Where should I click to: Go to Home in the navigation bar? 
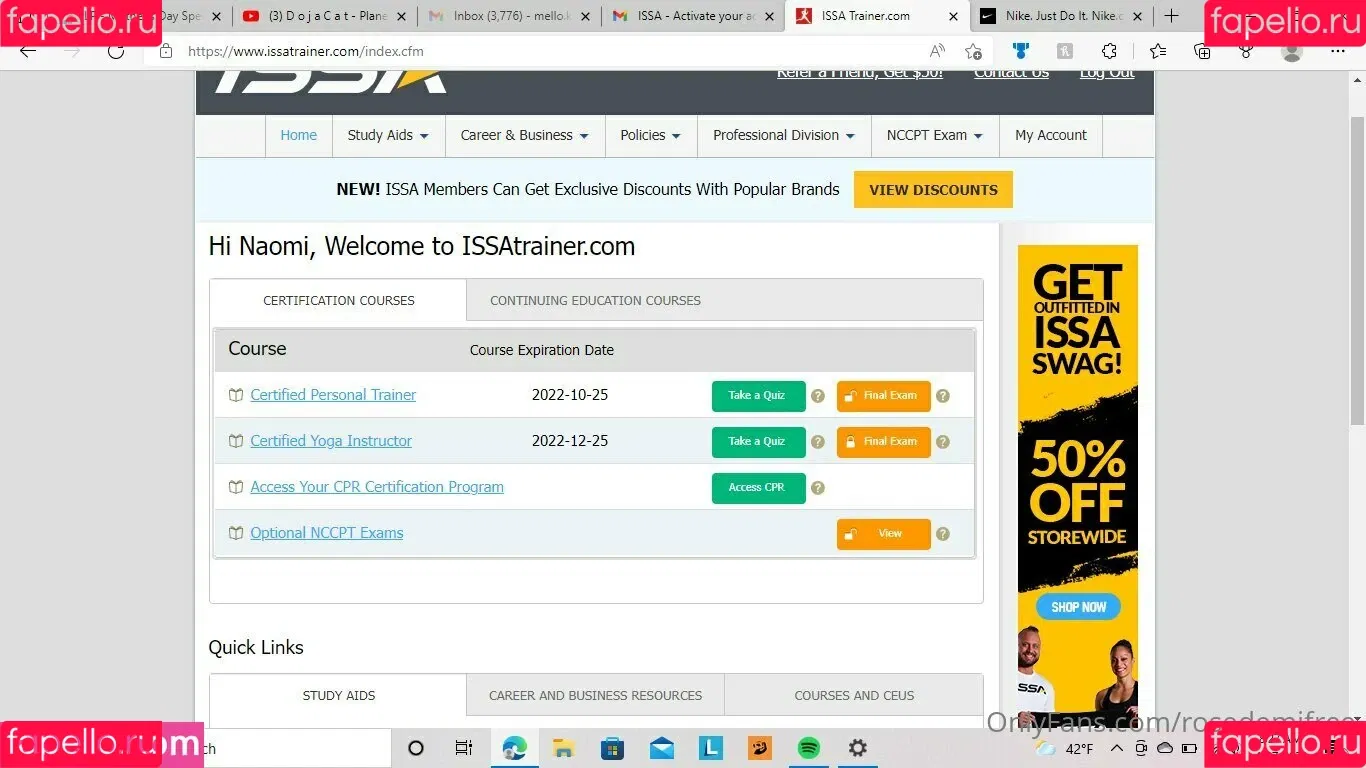point(298,135)
